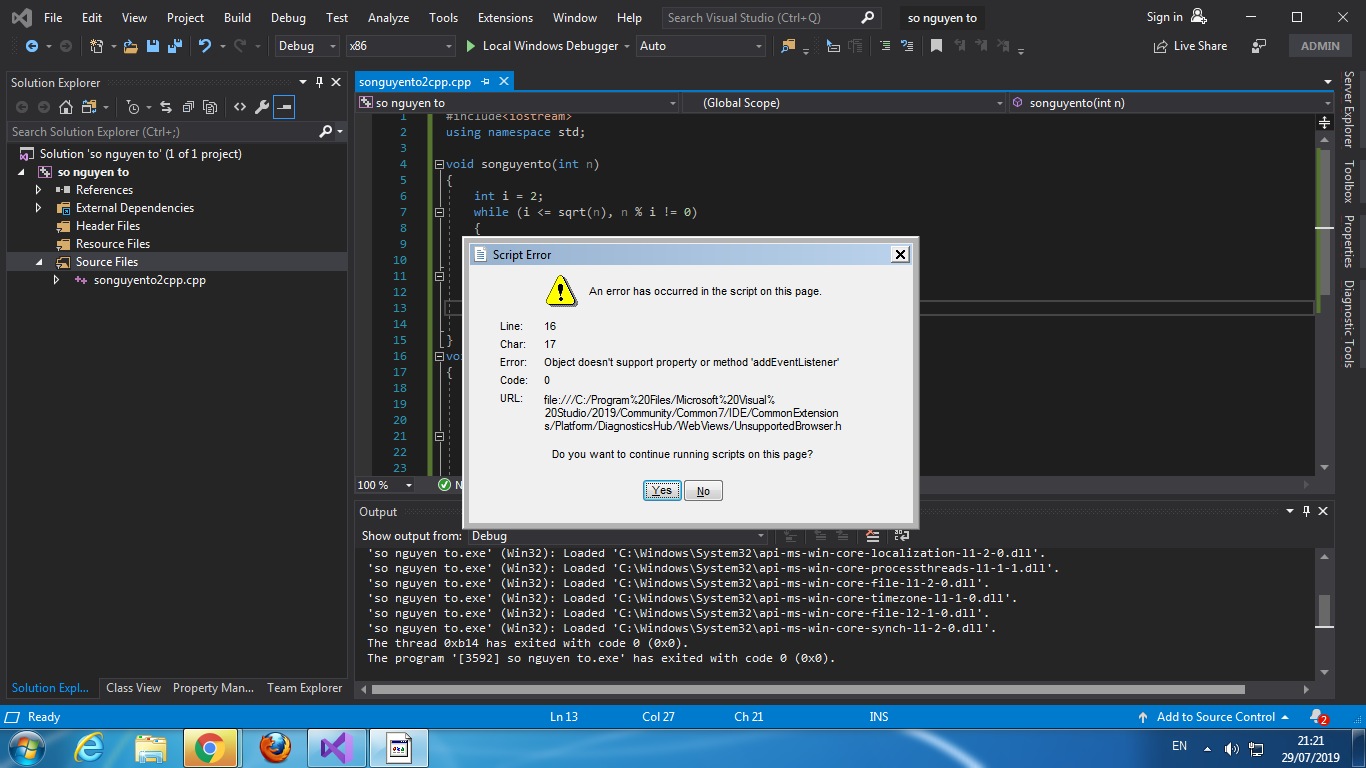The height and width of the screenshot is (768, 1366).
Task: Toggle the Preview Selected Items button
Action: pyautogui.click(x=284, y=107)
